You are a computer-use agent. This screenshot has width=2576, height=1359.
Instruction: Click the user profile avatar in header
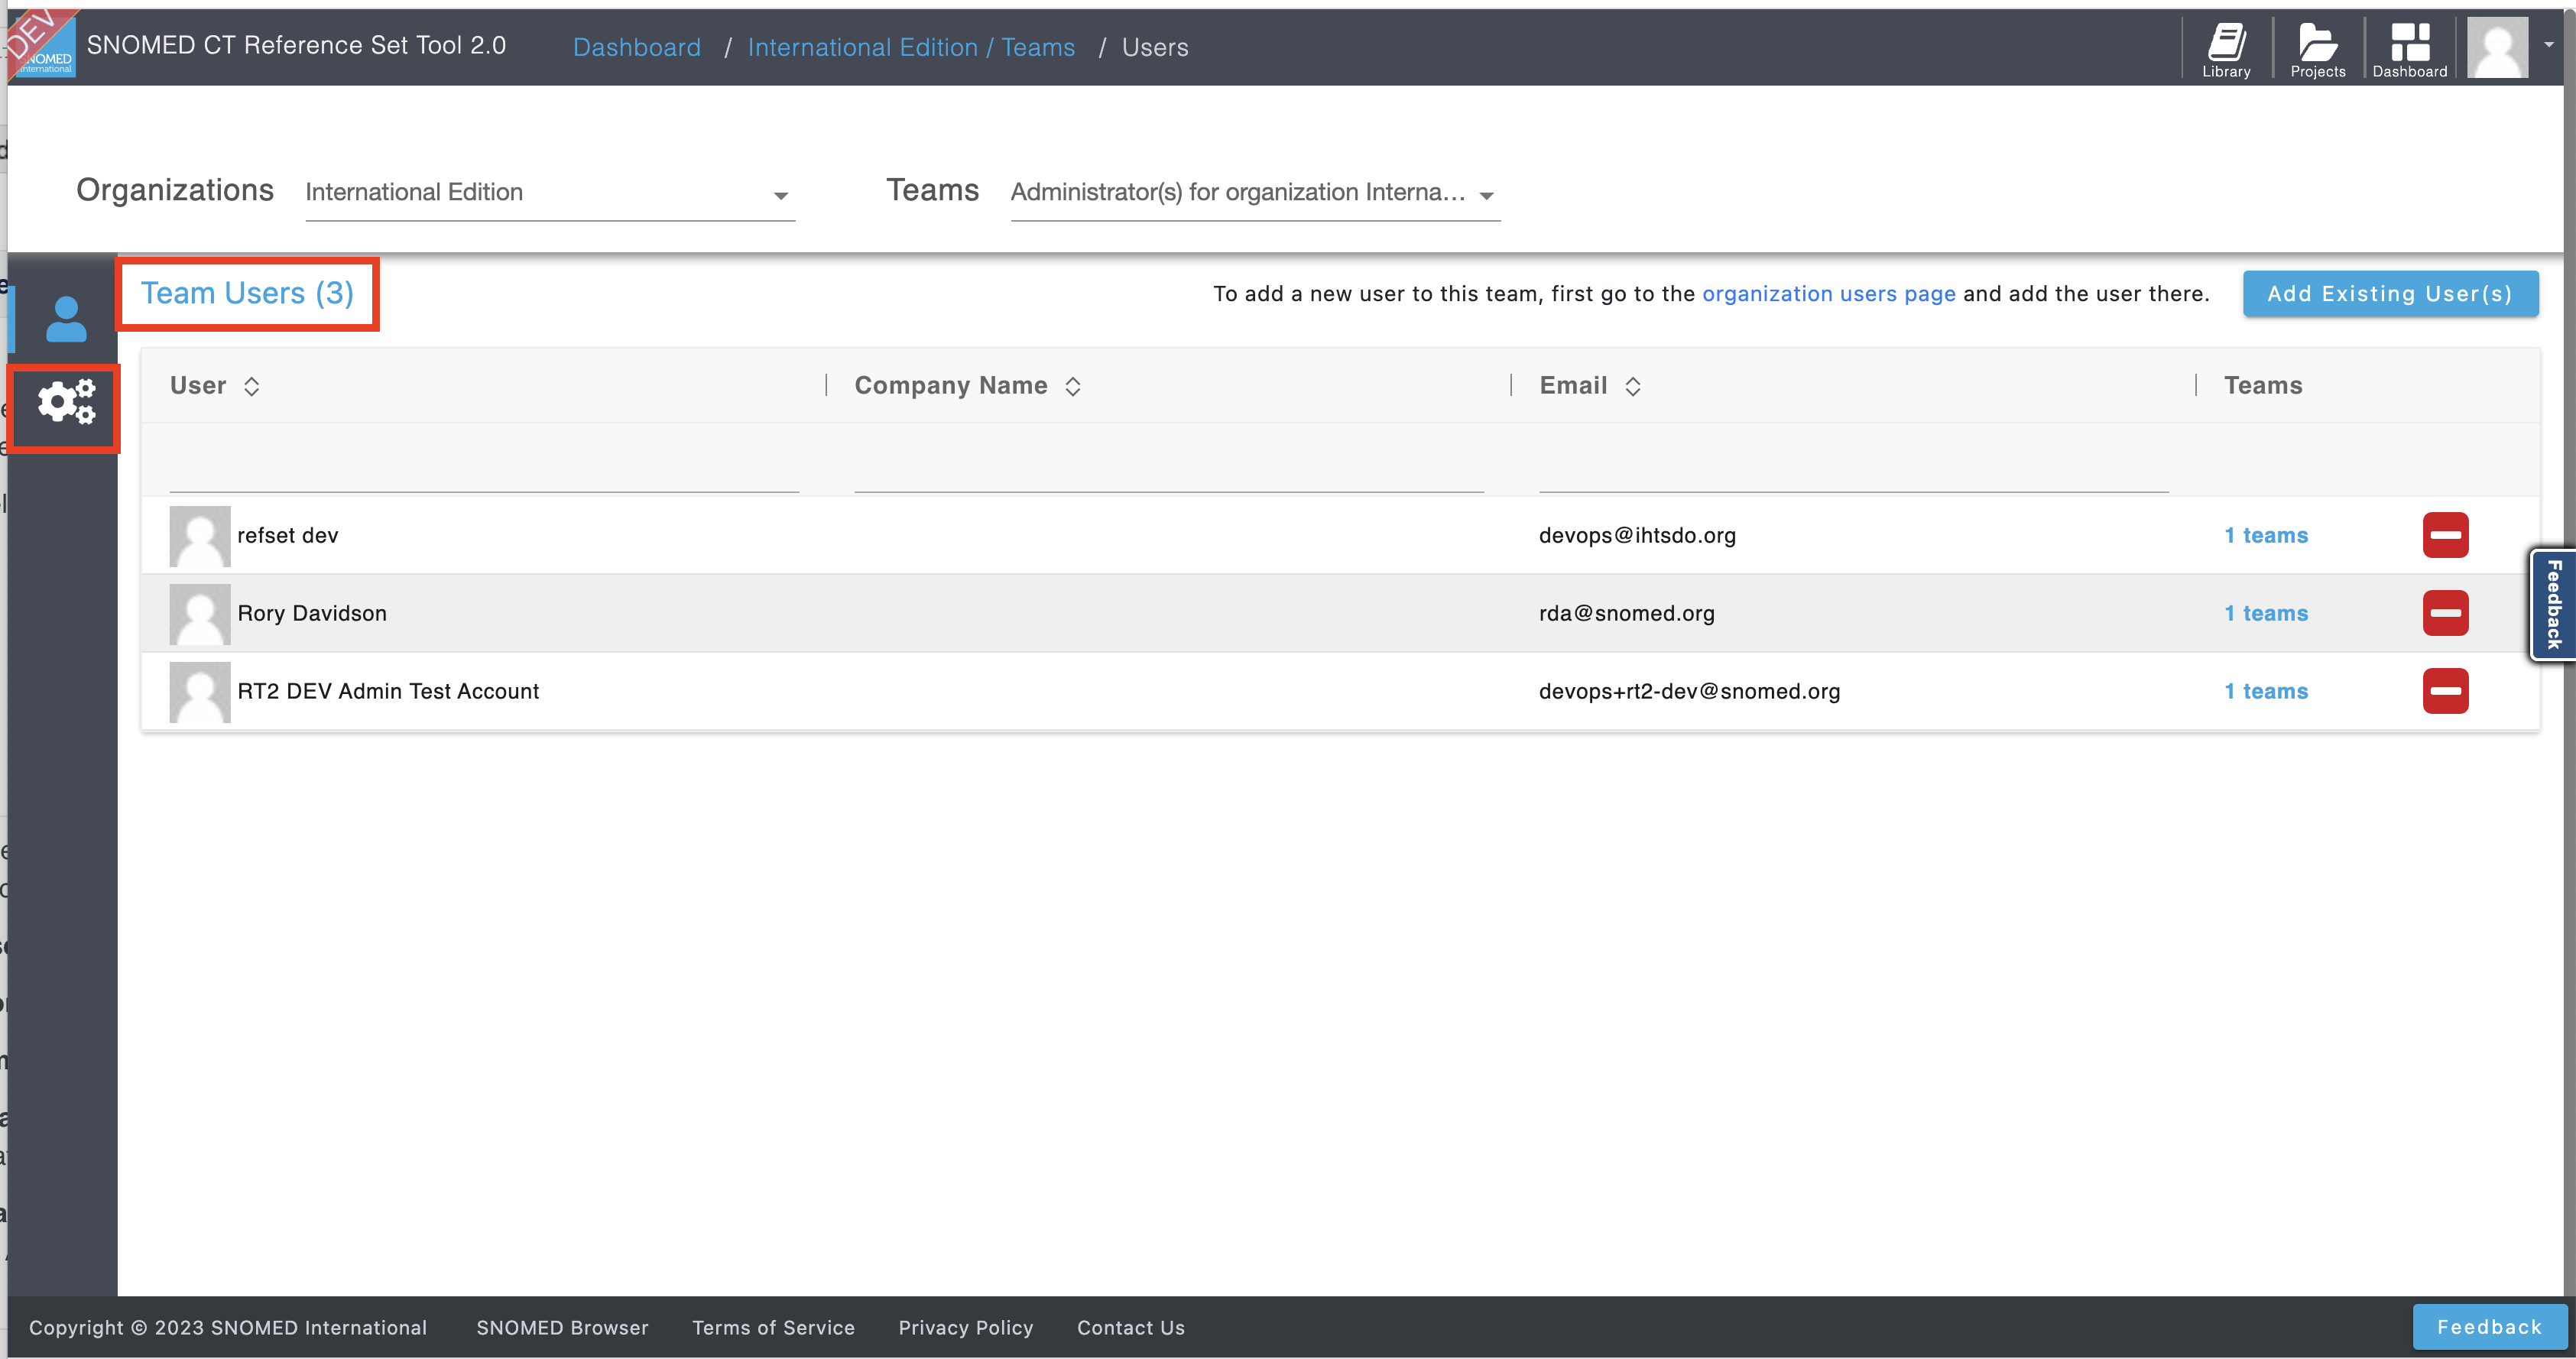tap(2497, 47)
